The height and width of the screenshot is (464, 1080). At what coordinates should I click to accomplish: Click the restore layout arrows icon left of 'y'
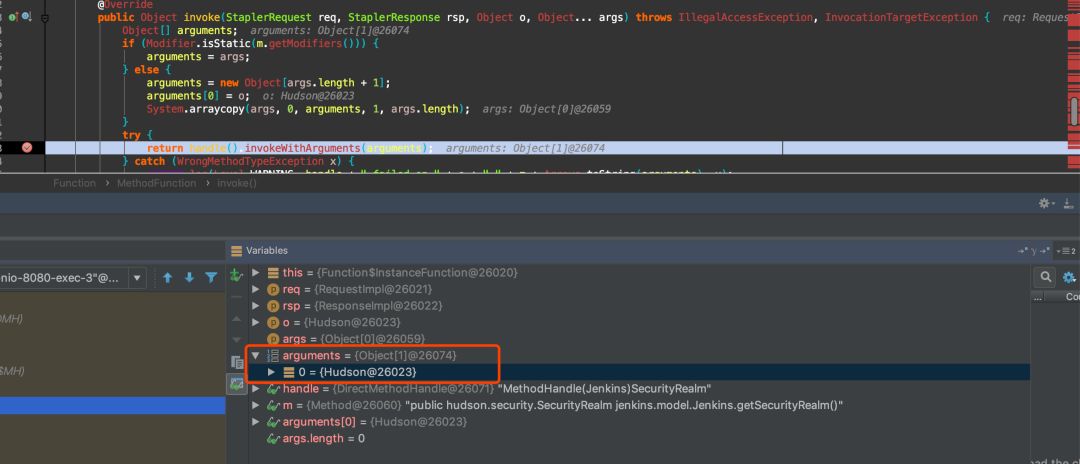click(x=1022, y=251)
